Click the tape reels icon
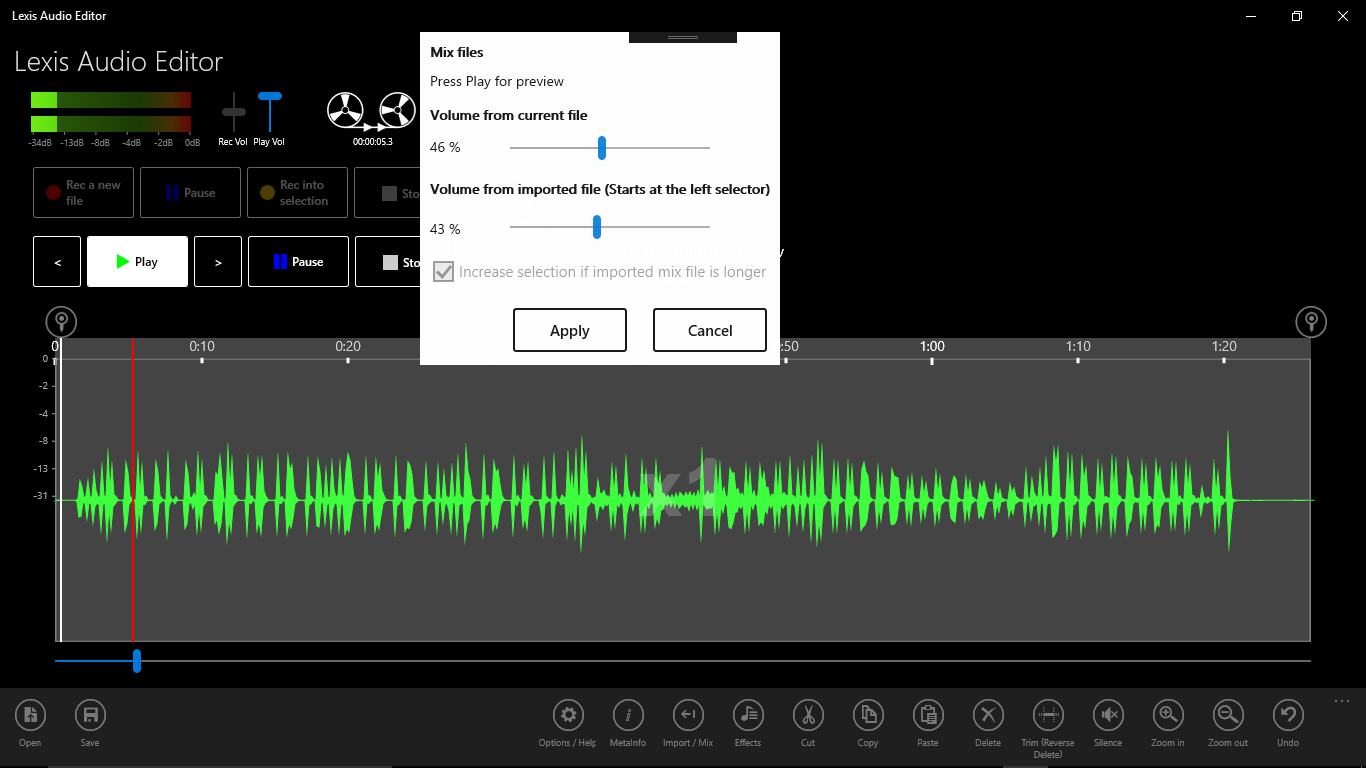Image resolution: width=1366 pixels, height=768 pixels. (371, 112)
